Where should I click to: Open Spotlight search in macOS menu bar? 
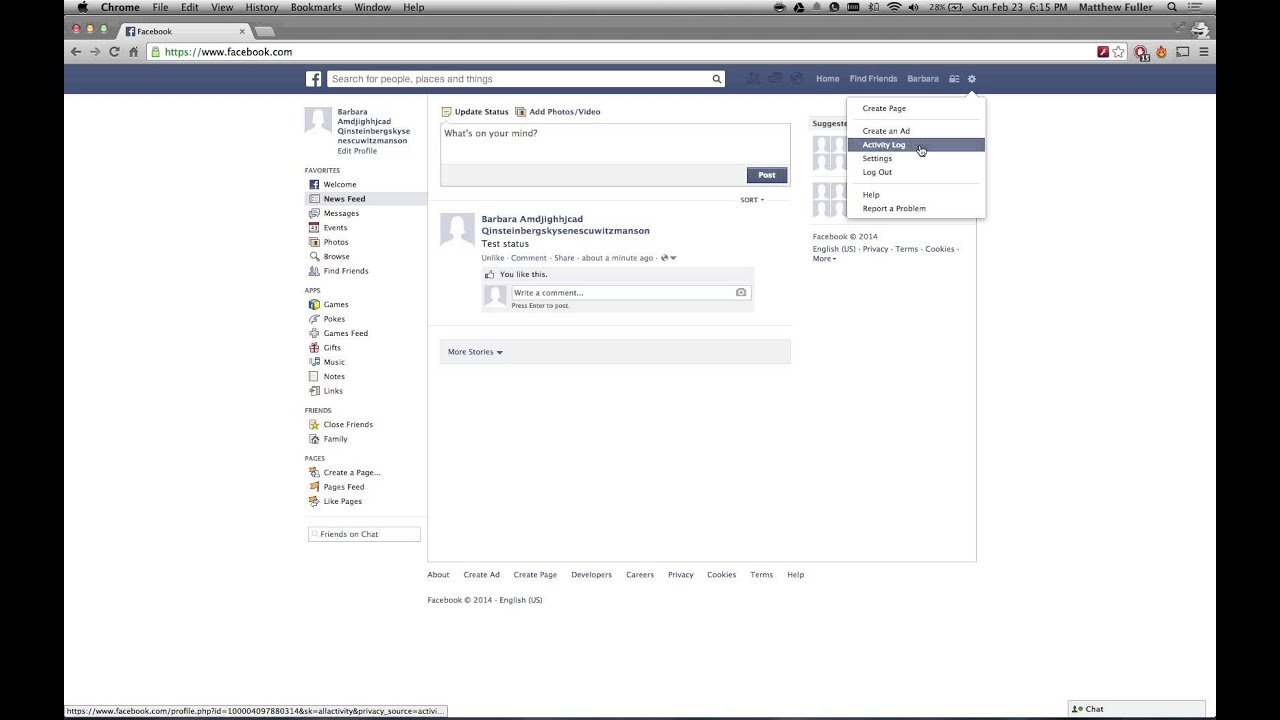[1172, 7]
